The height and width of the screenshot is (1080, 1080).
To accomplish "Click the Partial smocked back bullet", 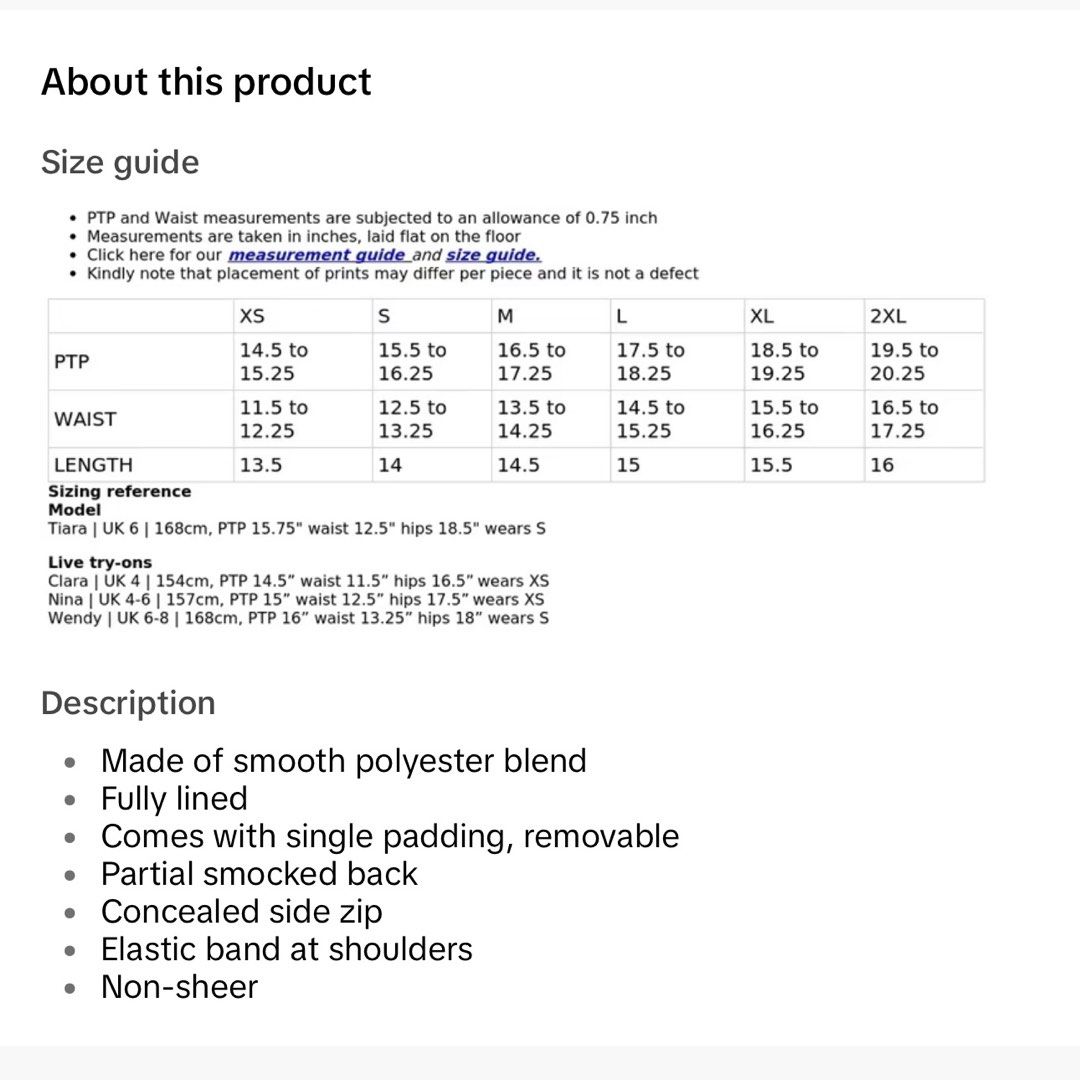I will (259, 874).
